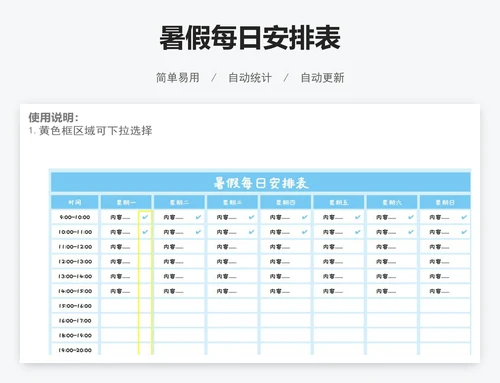Select the 18:00-19:00 time cell

(75, 335)
